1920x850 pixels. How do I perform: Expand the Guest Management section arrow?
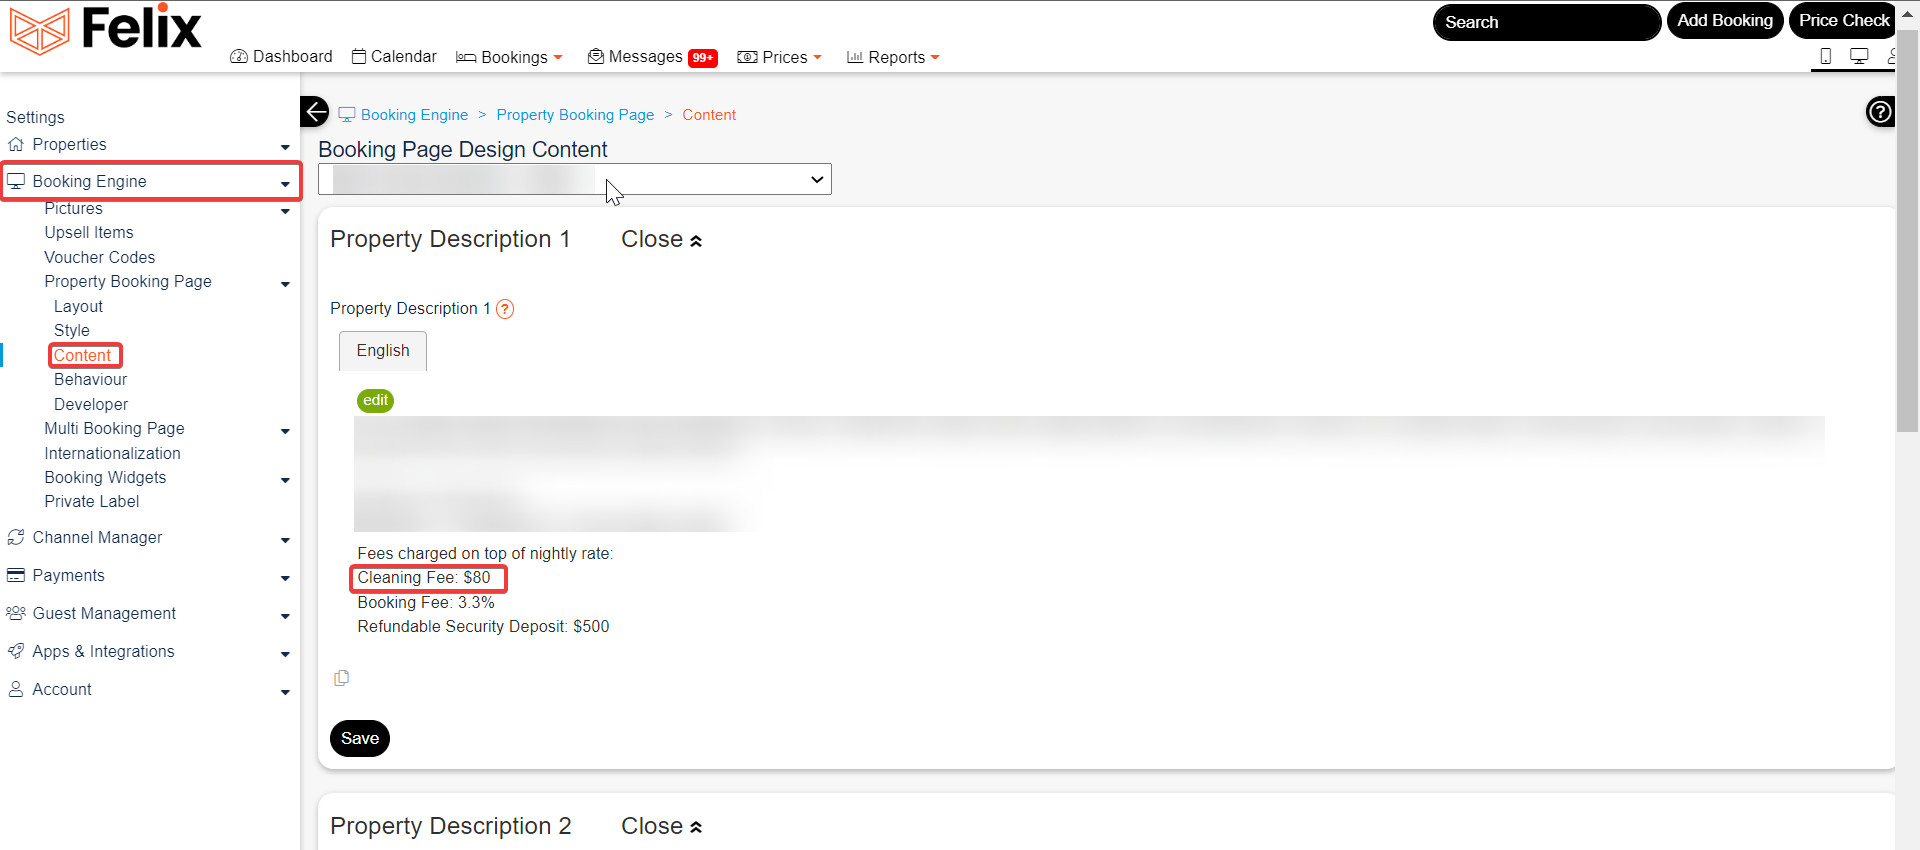(x=285, y=616)
